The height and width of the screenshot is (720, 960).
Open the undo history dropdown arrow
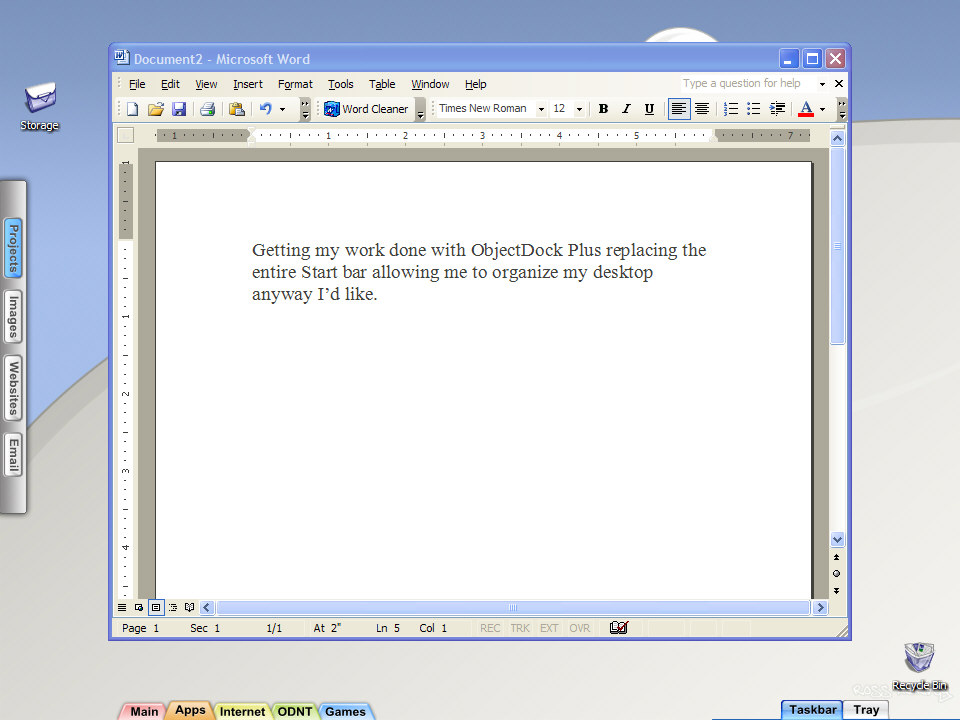(x=283, y=110)
